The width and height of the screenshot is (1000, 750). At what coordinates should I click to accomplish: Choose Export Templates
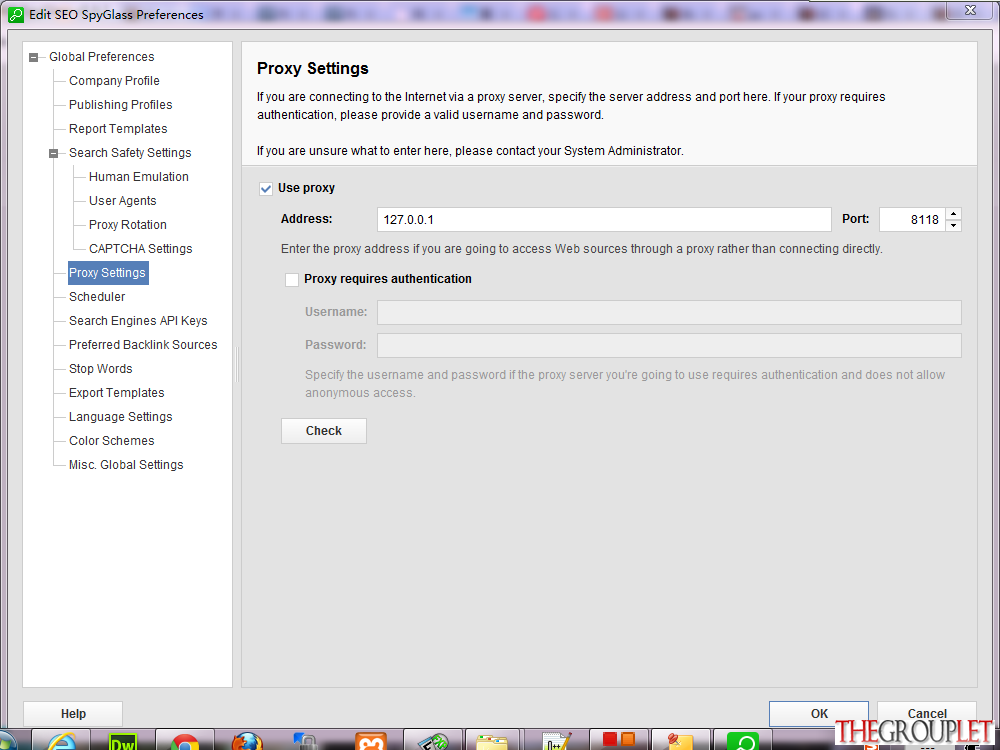click(116, 393)
